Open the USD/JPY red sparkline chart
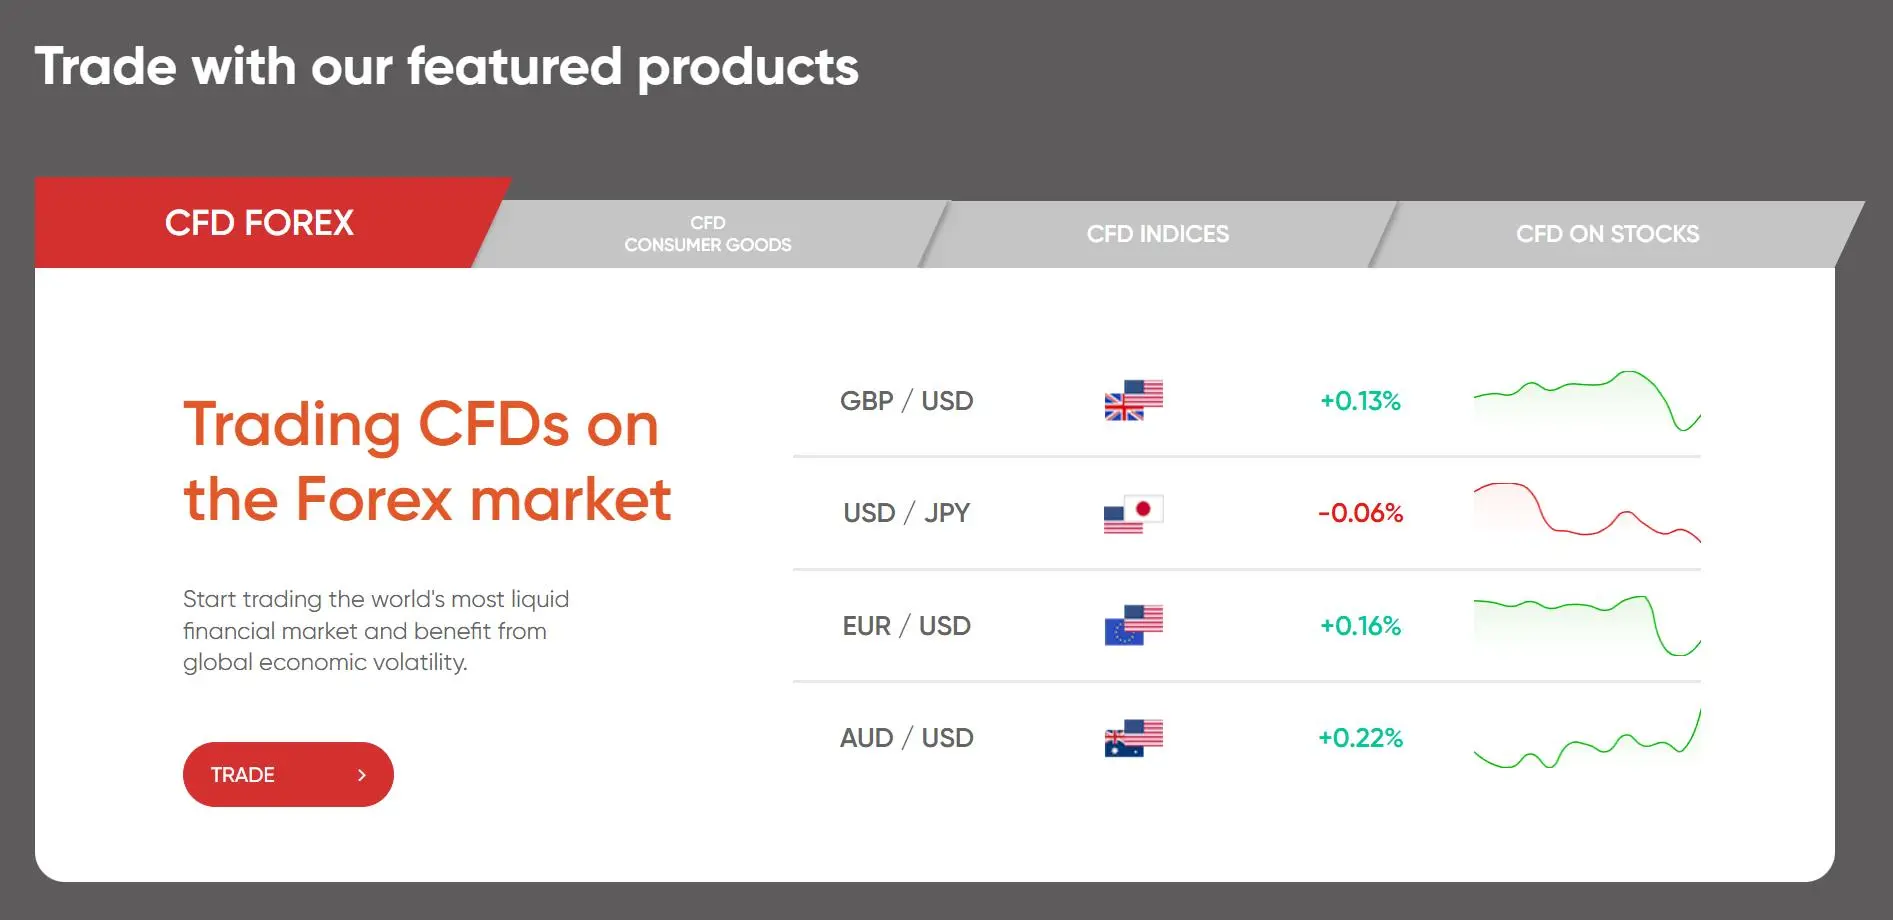 tap(1587, 513)
